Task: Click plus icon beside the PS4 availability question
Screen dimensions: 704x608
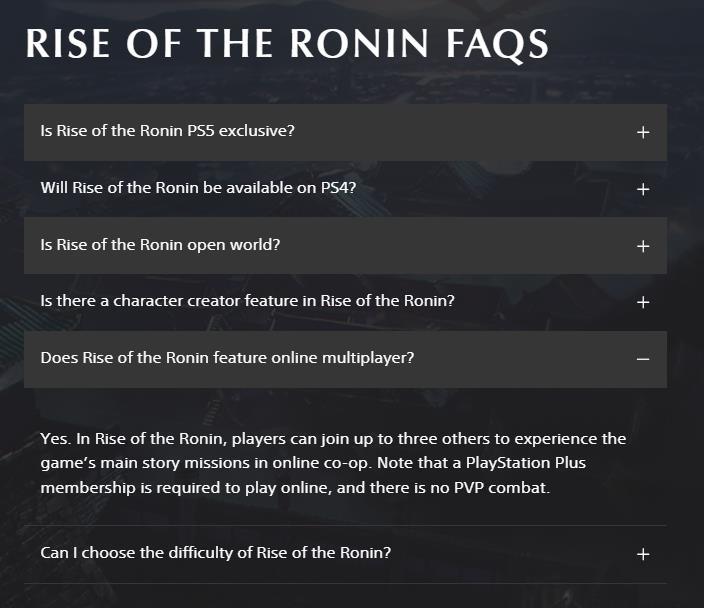Action: [x=643, y=189]
